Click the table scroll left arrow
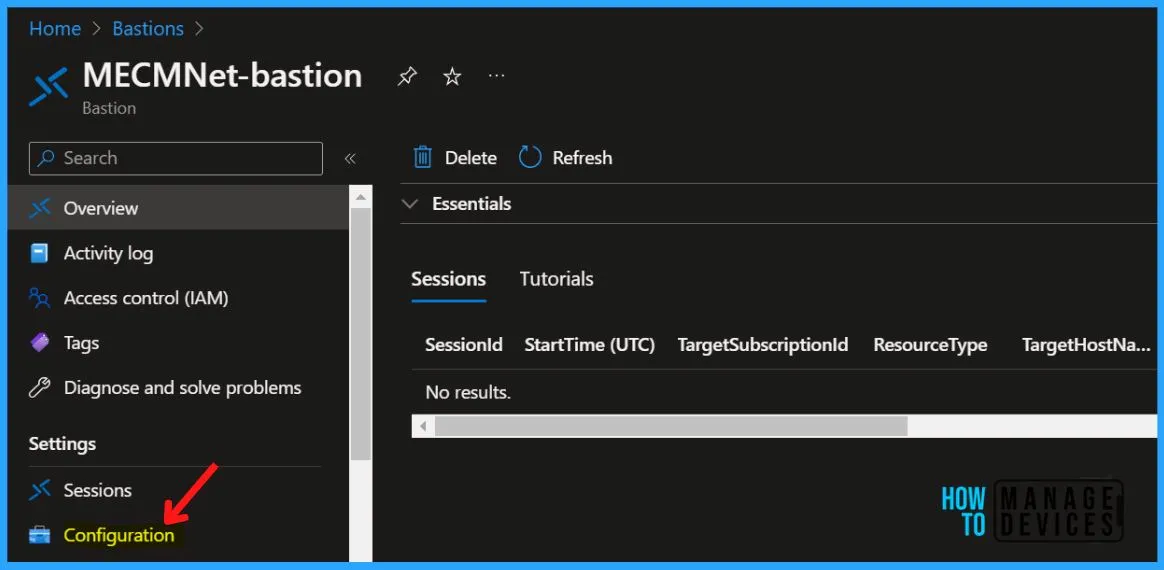Viewport: 1164px width, 570px height. coord(423,426)
